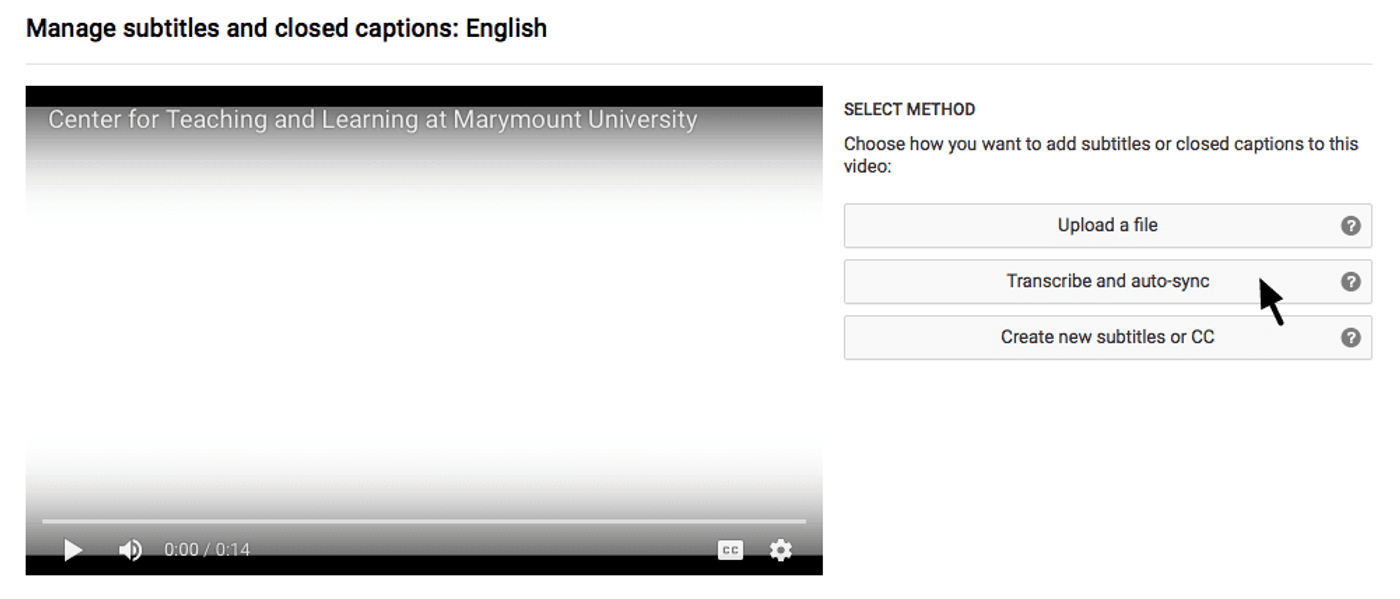1400x599 pixels.
Task: Mute the video with the speaker icon
Action: [x=130, y=550]
